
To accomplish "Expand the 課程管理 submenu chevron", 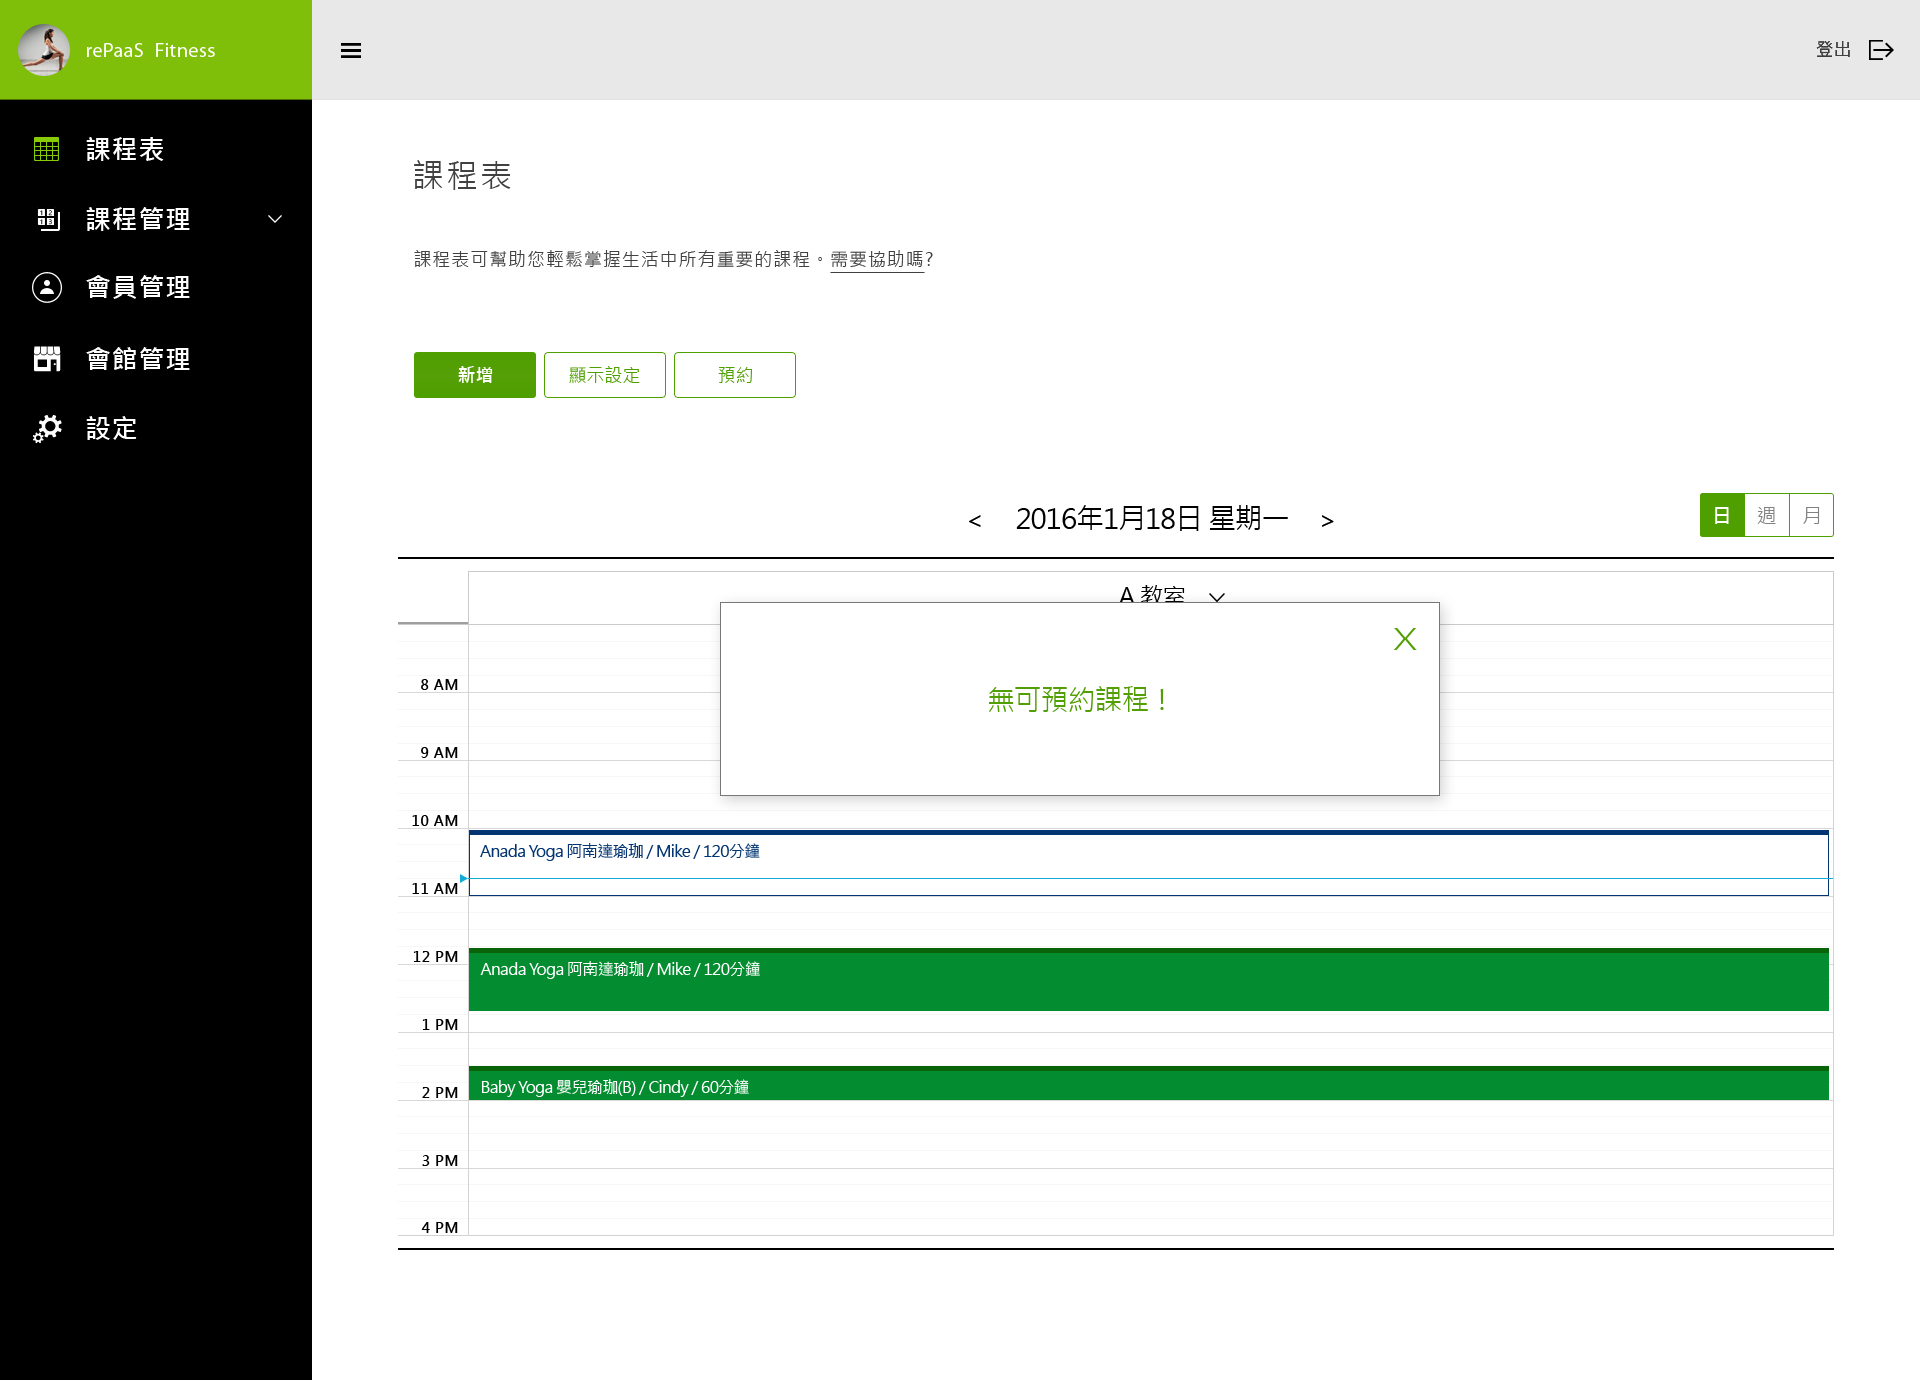I will pos(275,219).
